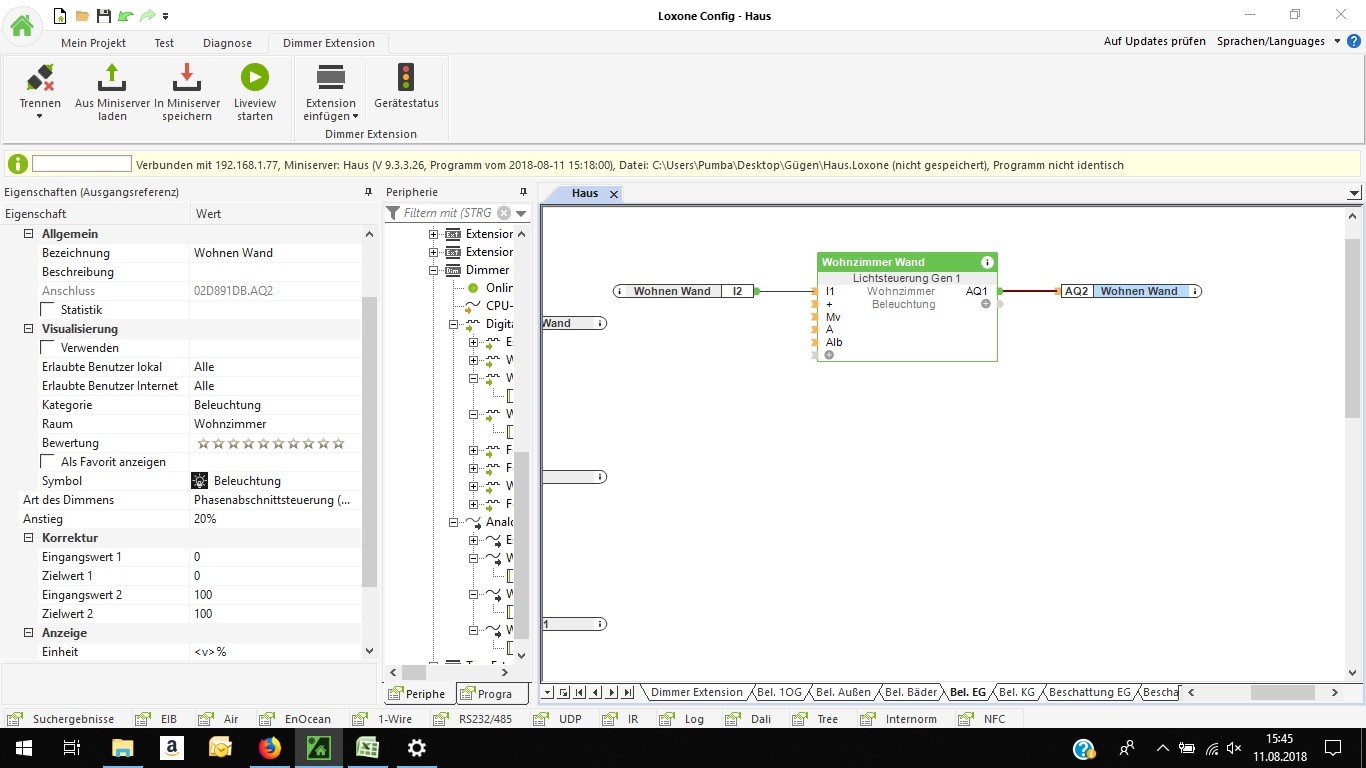The height and width of the screenshot is (768, 1366).
Task: Collapse the Korrektur property section
Action: click(28, 538)
